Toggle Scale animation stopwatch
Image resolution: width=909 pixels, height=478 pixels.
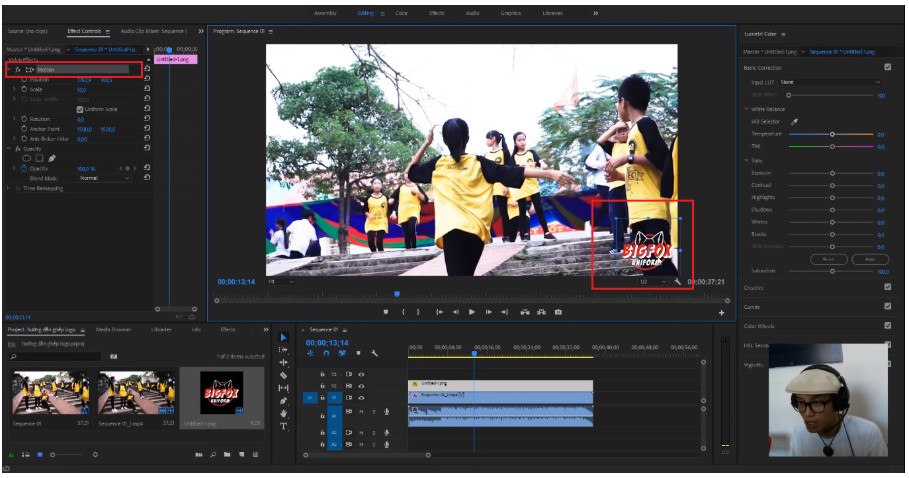click(24, 89)
